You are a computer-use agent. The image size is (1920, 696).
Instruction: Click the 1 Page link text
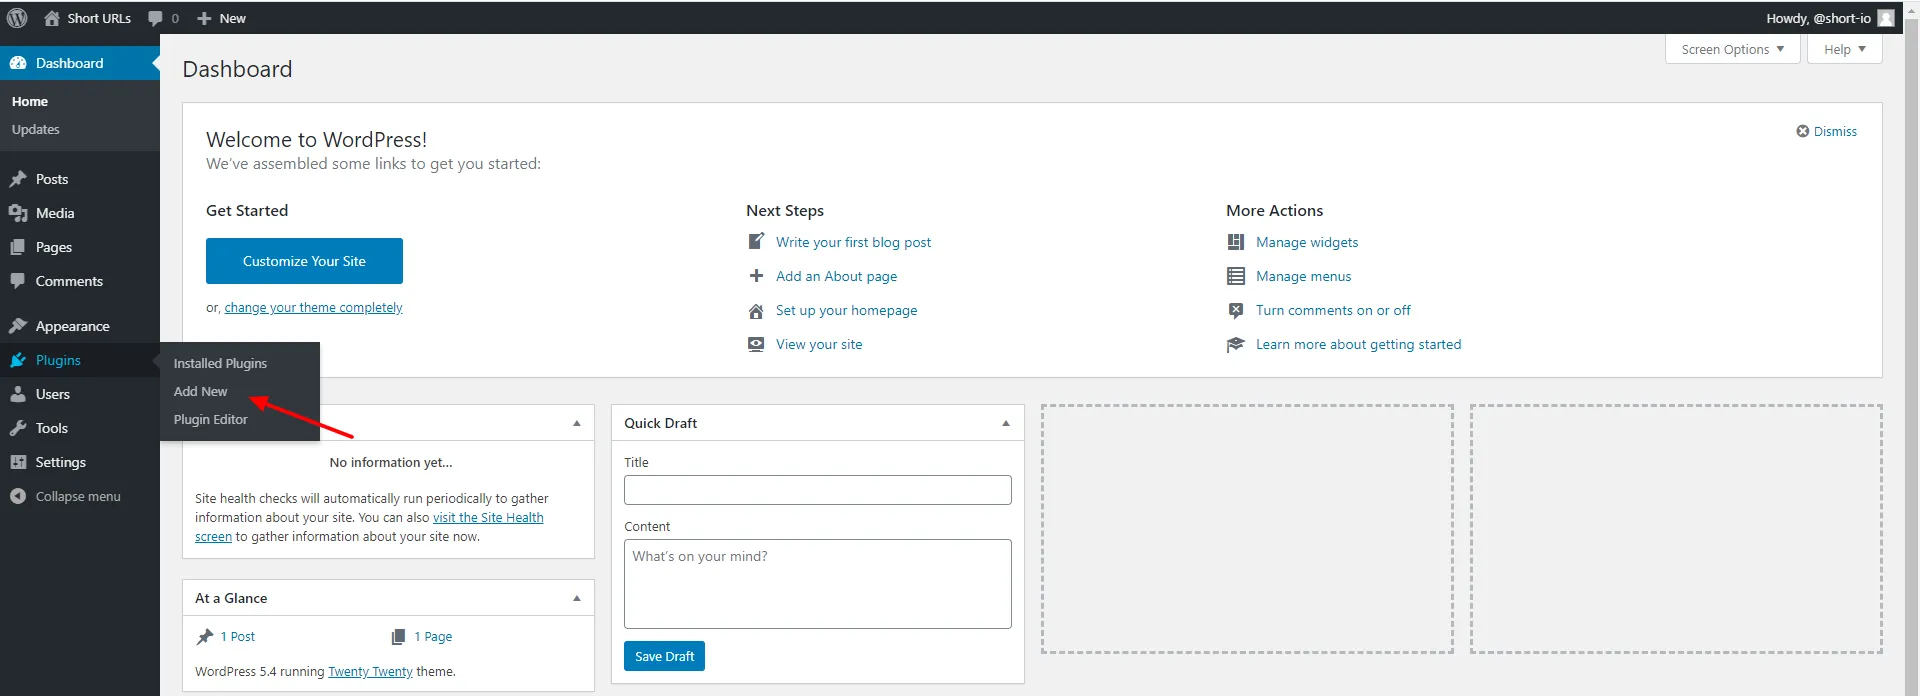point(433,637)
